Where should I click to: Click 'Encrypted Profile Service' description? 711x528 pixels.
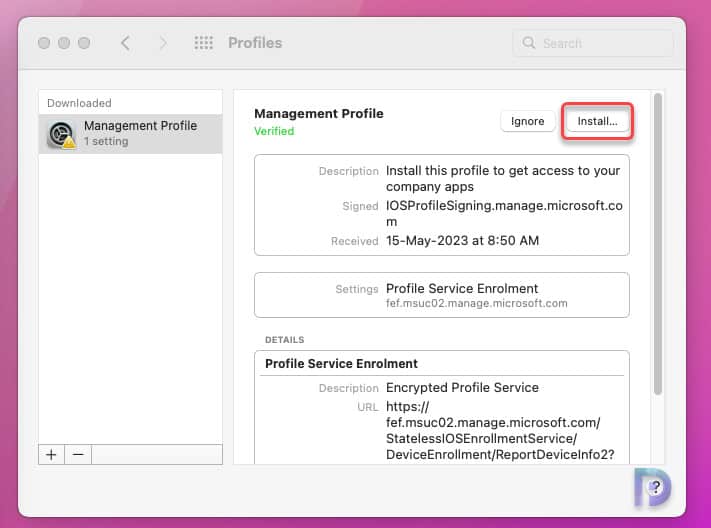pyautogui.click(x=462, y=387)
